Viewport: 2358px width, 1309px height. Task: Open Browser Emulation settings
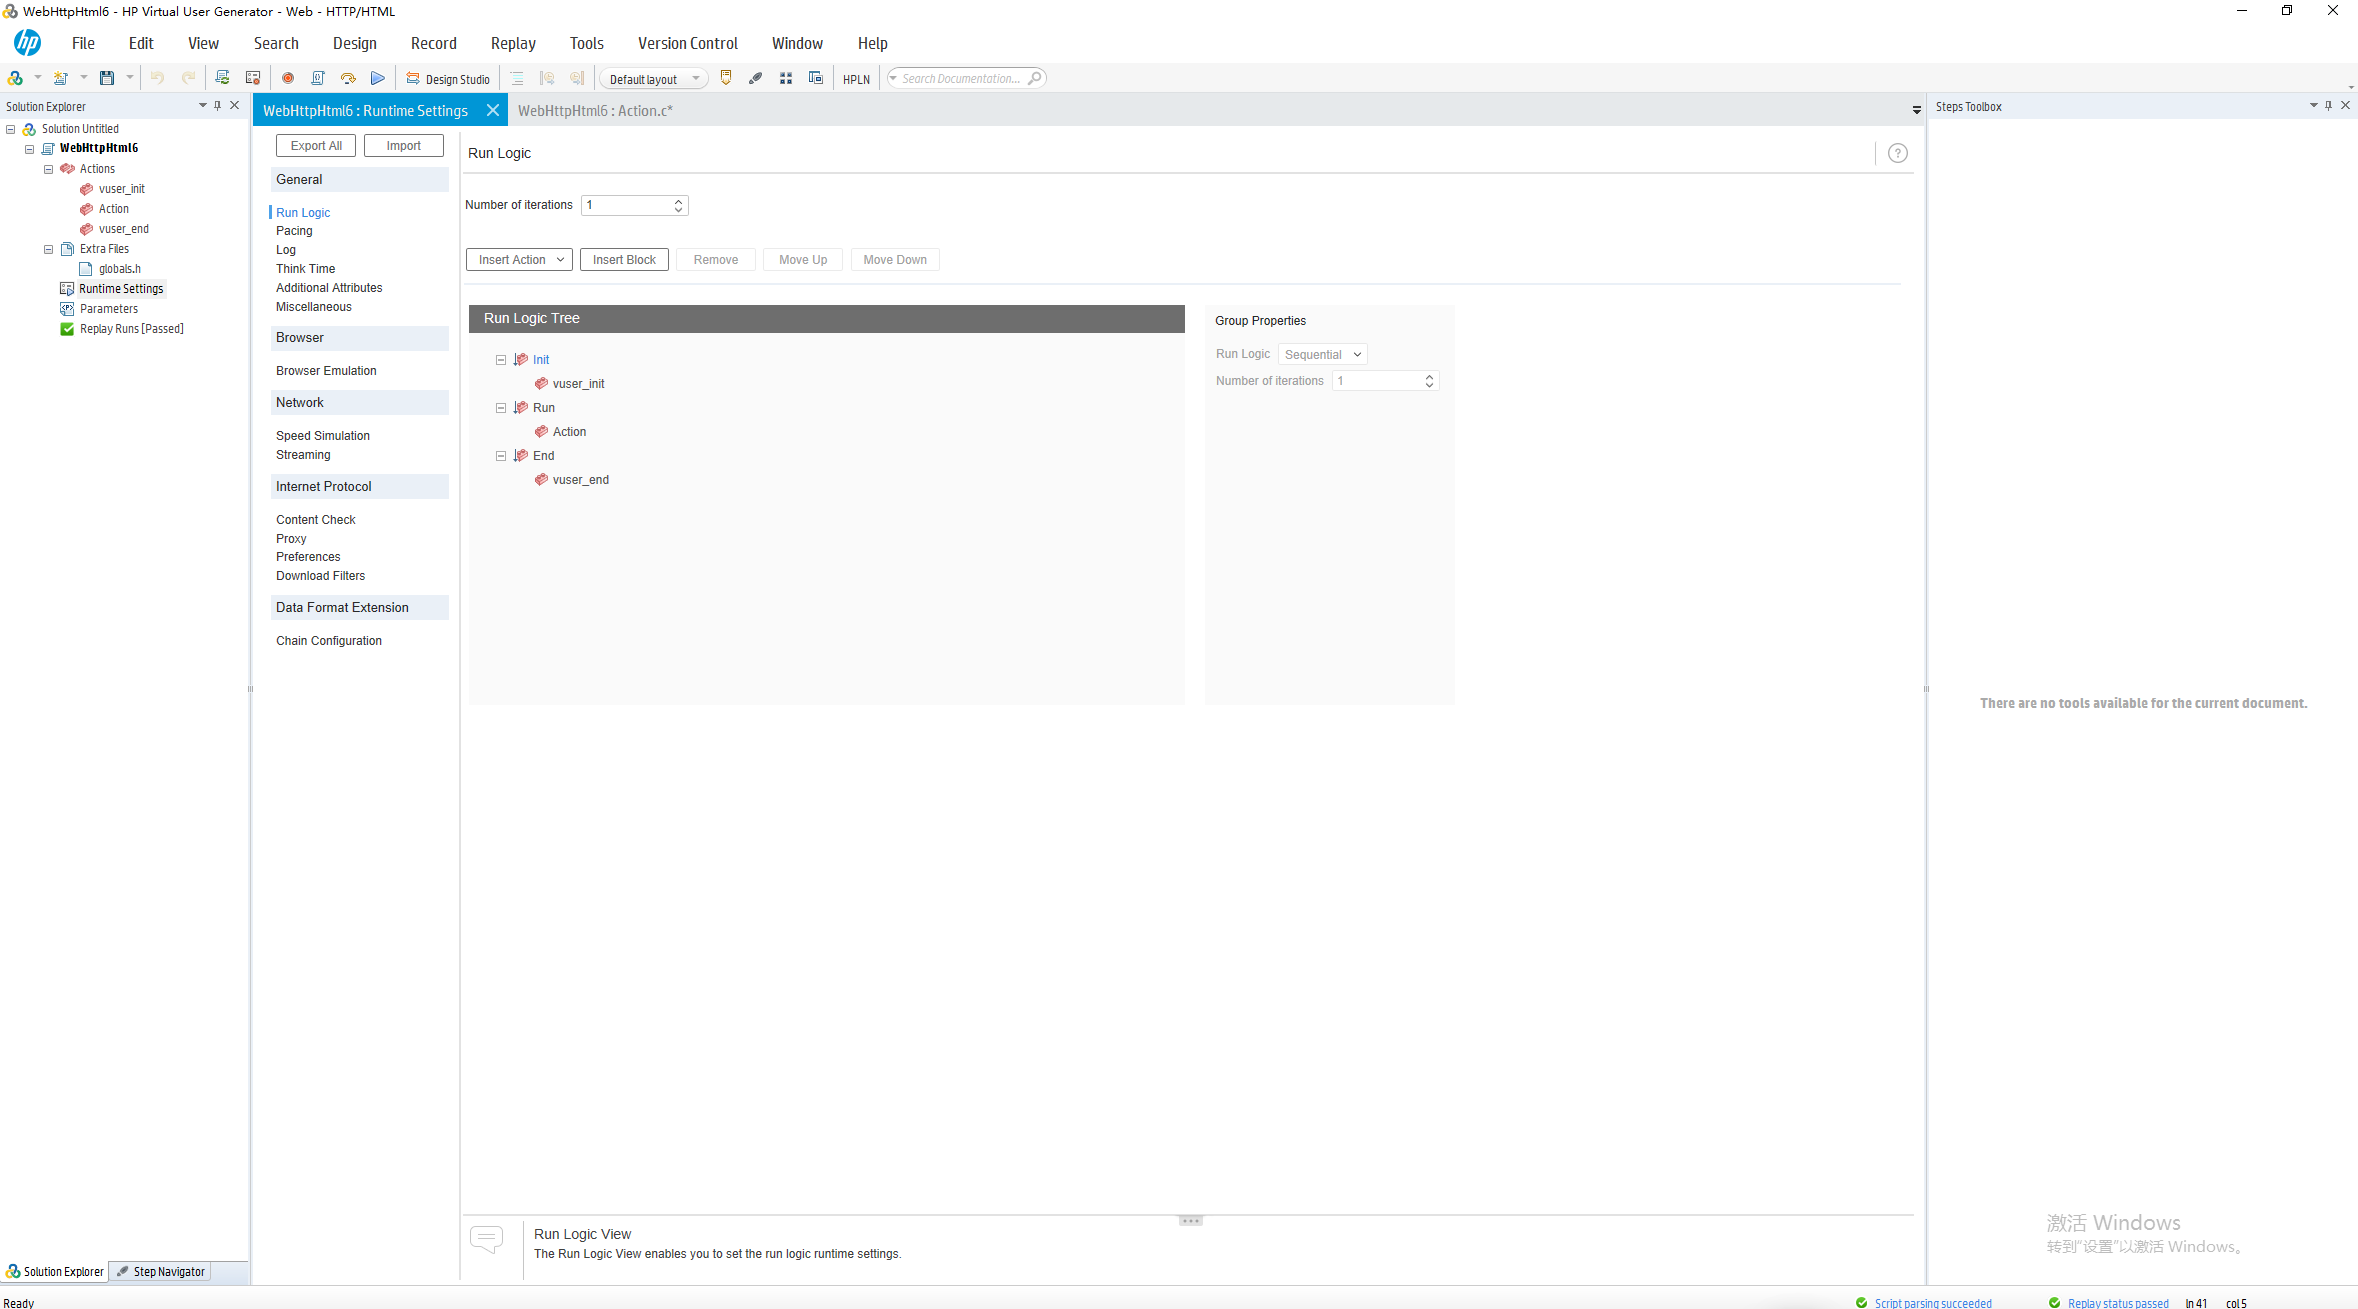pyautogui.click(x=326, y=371)
